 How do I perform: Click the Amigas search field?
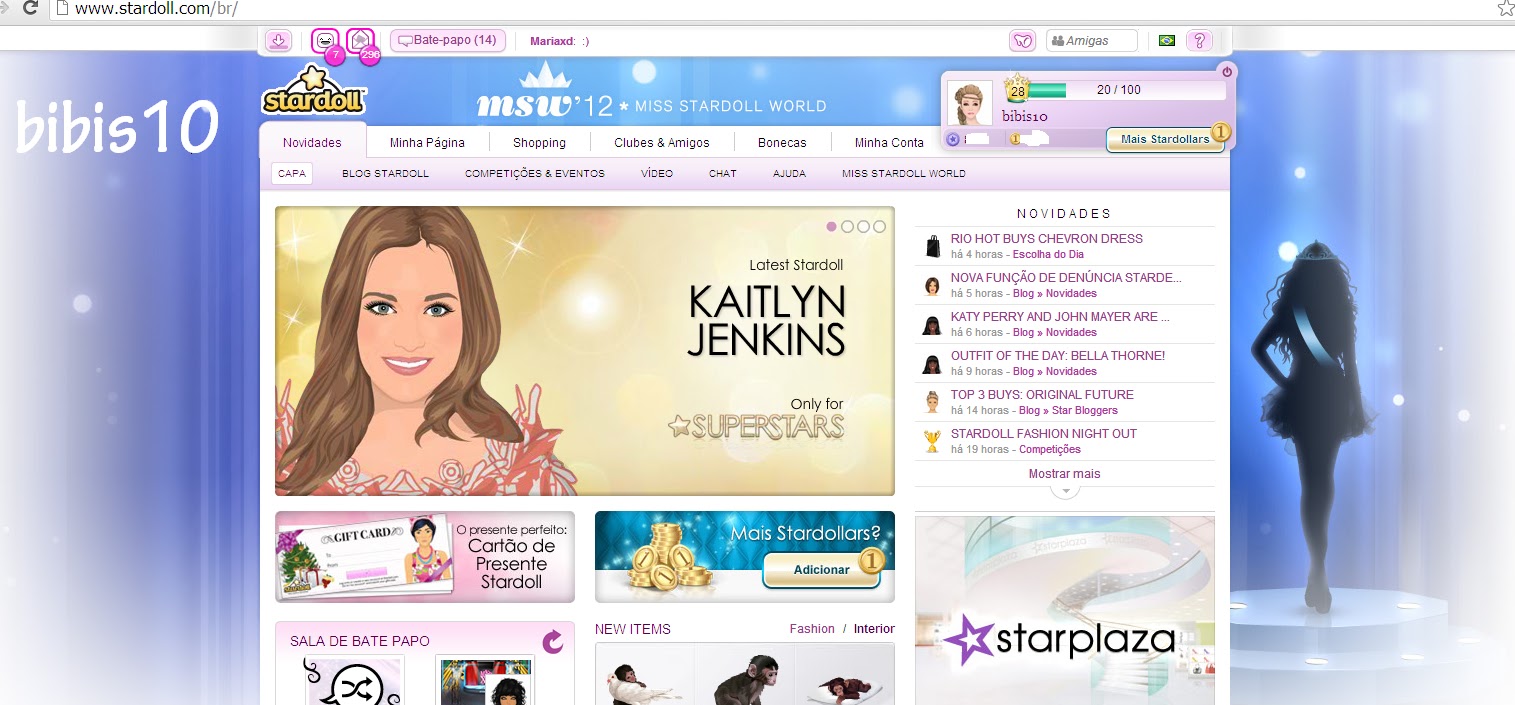1092,41
